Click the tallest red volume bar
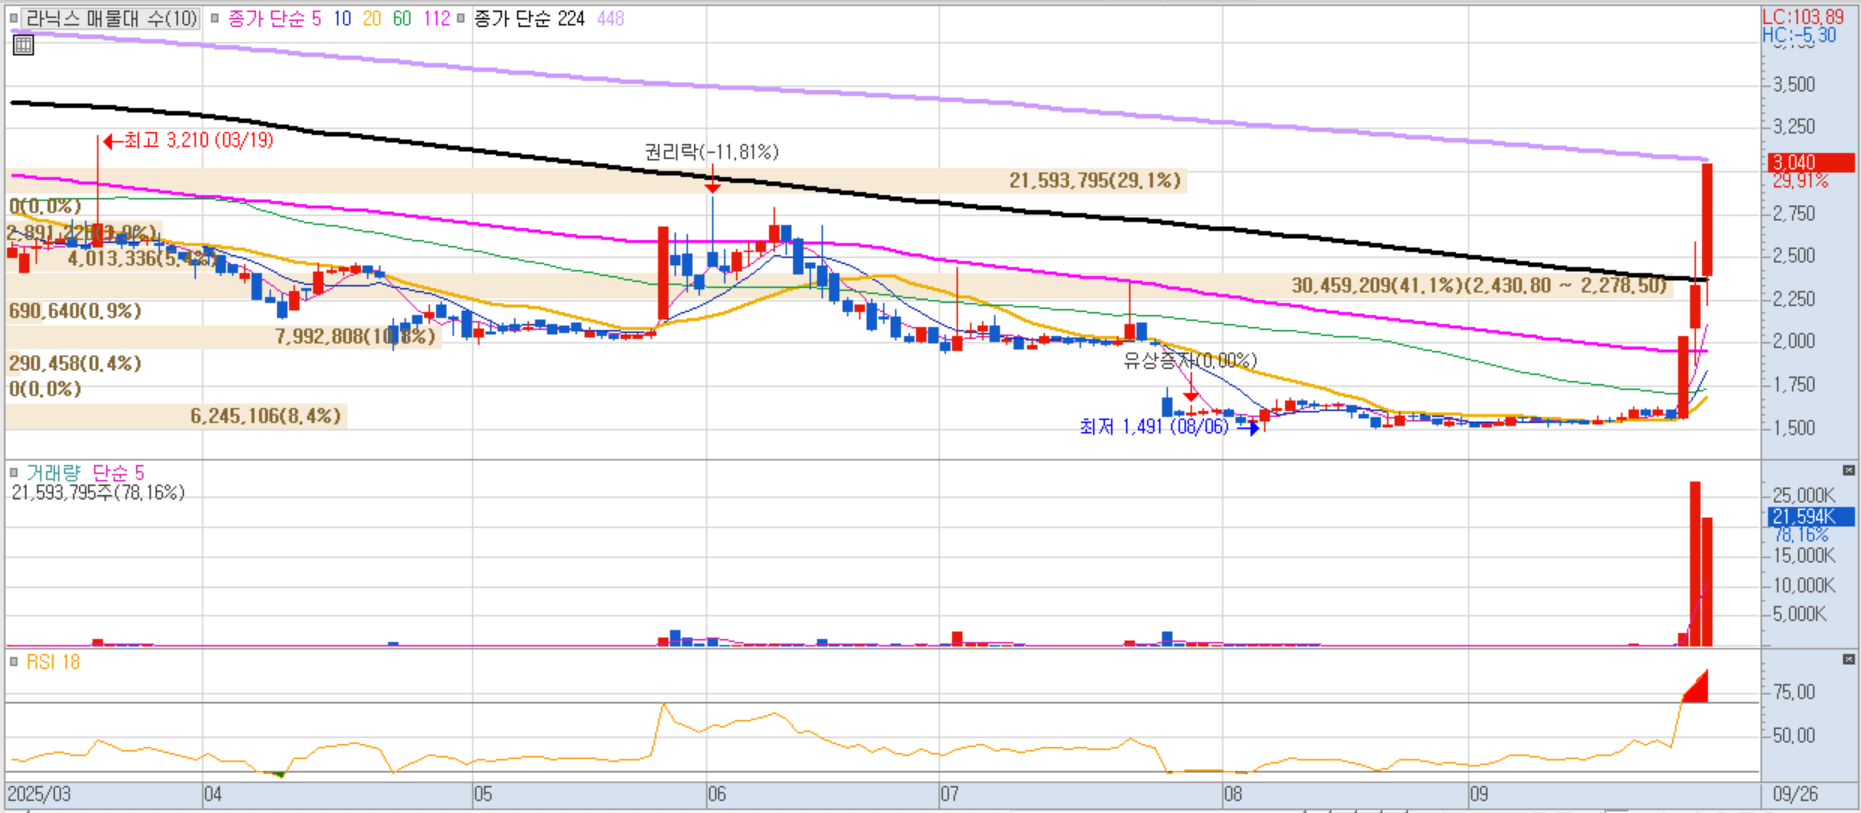Viewport: 1861px width, 813px height. 1695,564
